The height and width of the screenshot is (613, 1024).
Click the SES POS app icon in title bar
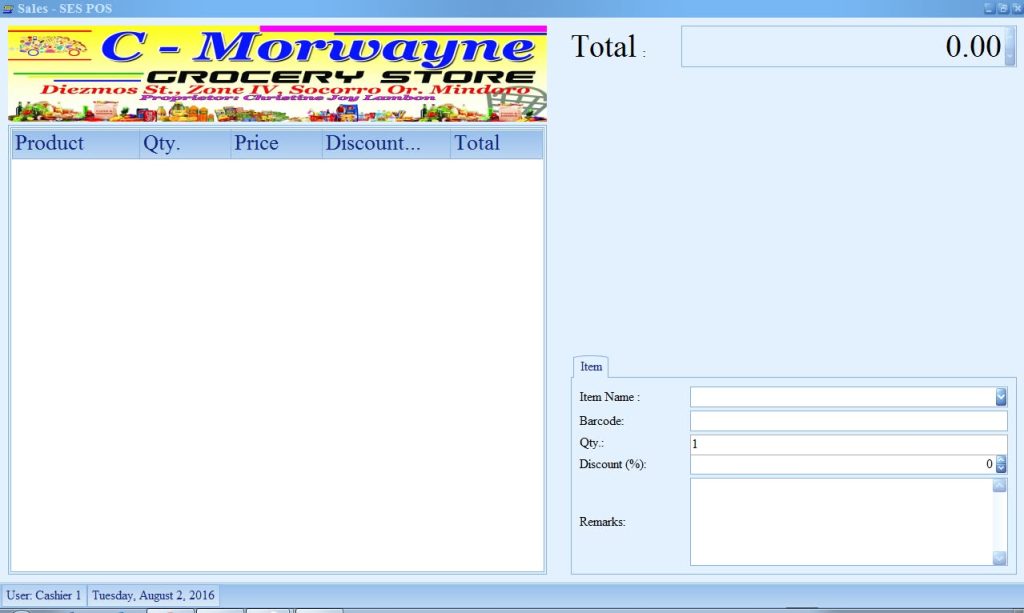(x=8, y=8)
